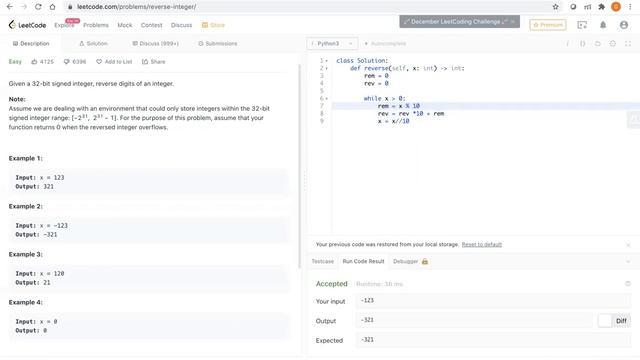The height and width of the screenshot is (360, 640).
Task: Click Add to List
Action: pyautogui.click(x=114, y=62)
